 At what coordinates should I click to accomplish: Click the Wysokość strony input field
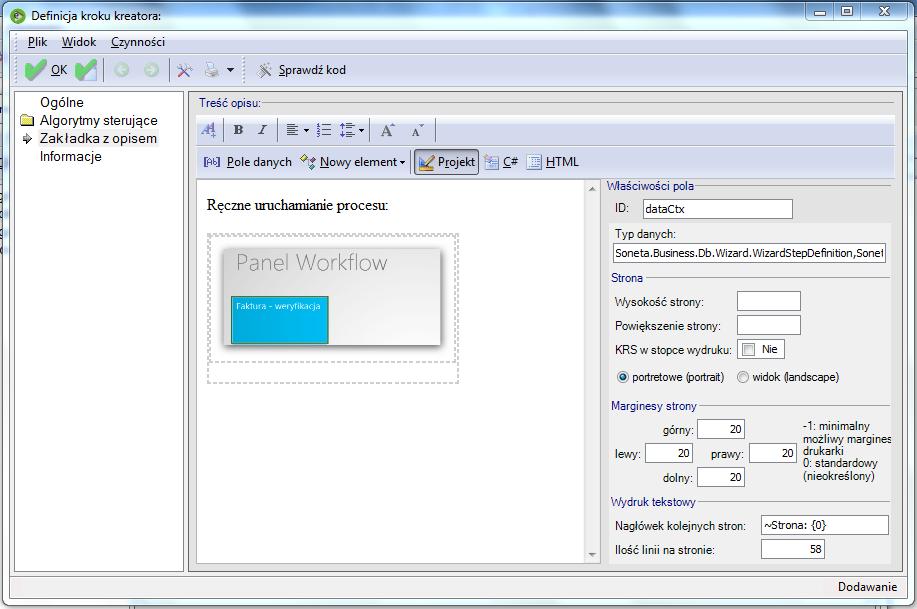tap(768, 301)
